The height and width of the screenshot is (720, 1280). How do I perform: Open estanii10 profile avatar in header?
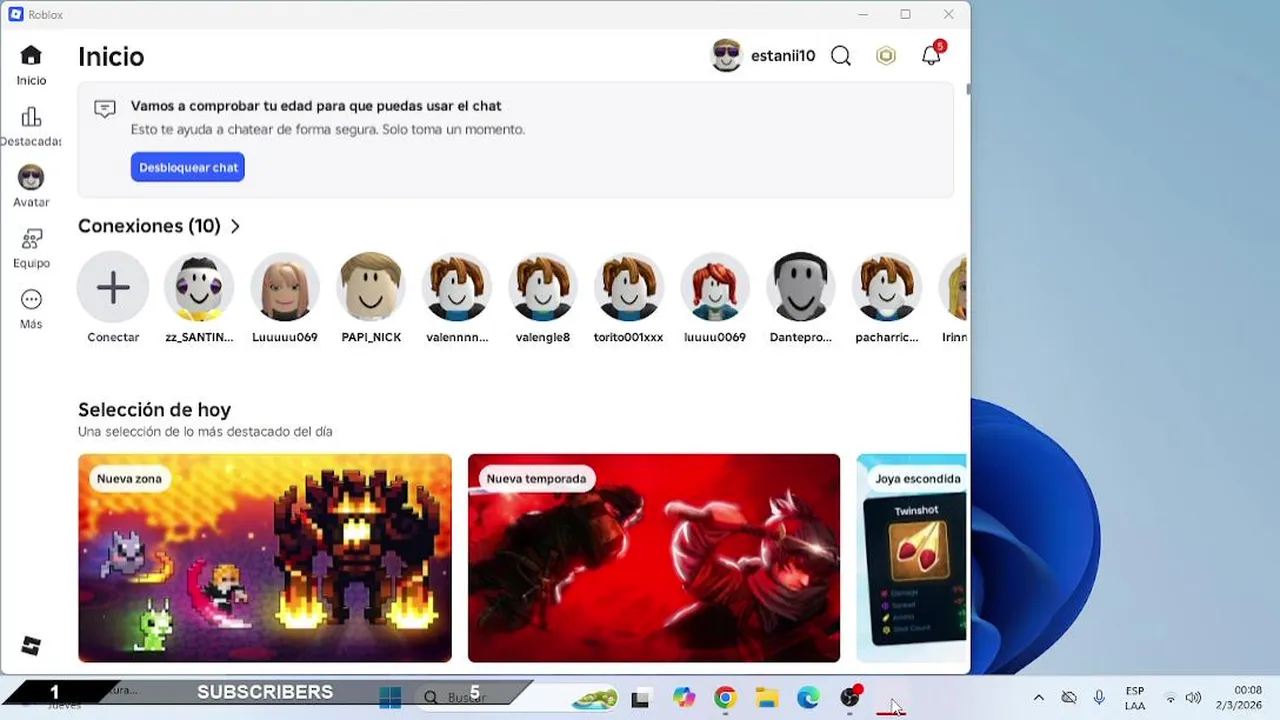point(727,56)
